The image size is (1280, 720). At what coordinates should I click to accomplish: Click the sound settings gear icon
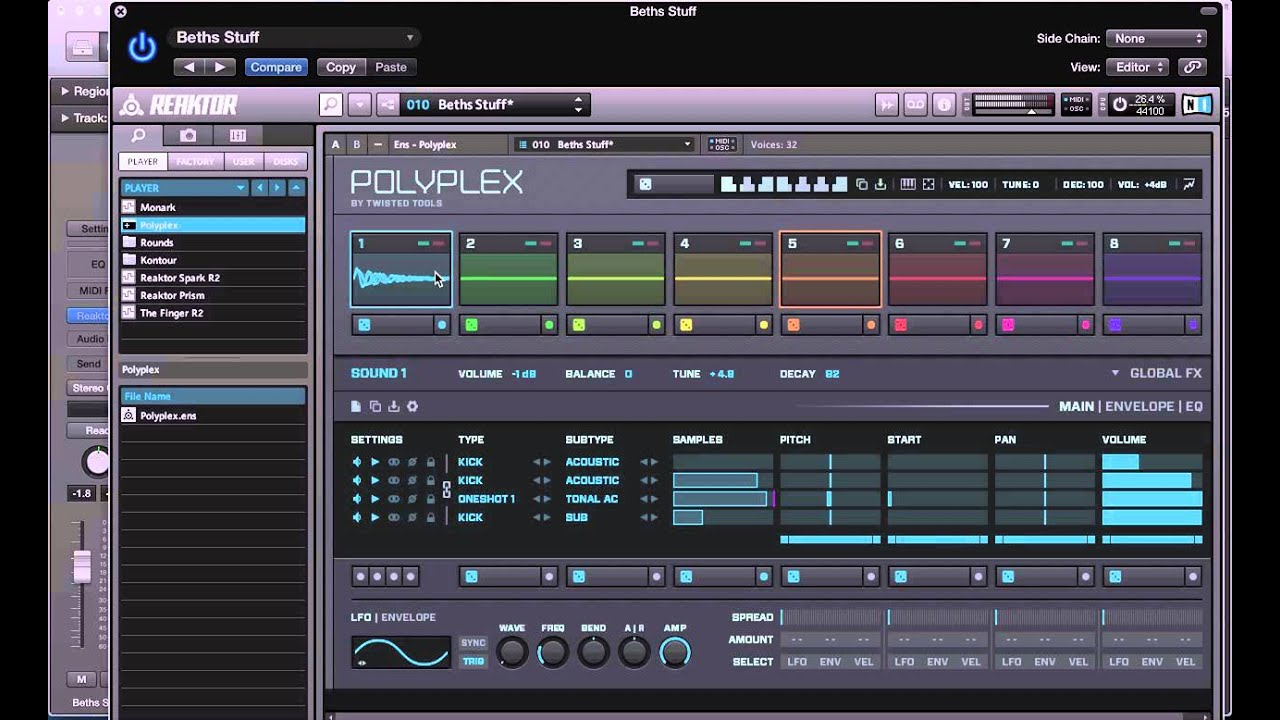412,406
